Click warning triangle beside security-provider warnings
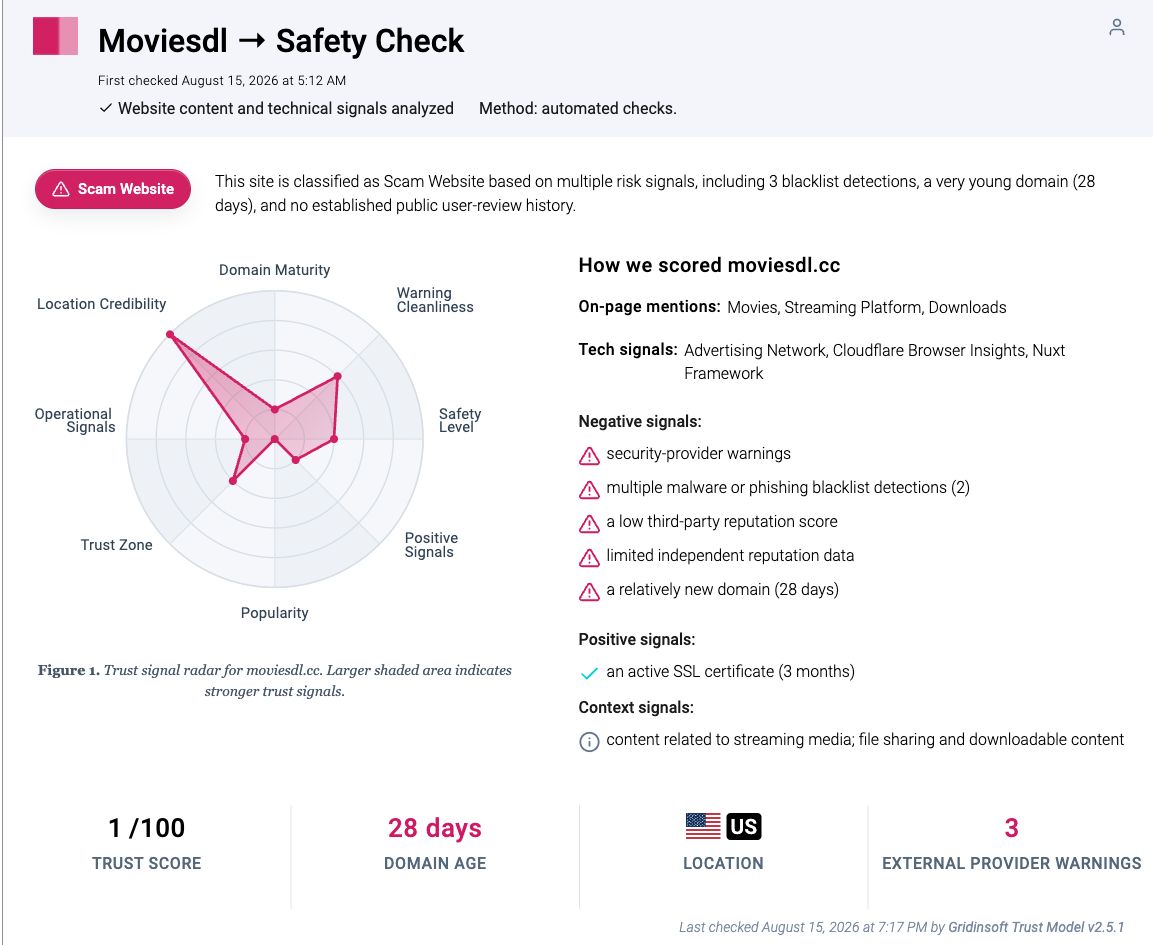Viewport: 1153px width, 945px height. point(589,456)
